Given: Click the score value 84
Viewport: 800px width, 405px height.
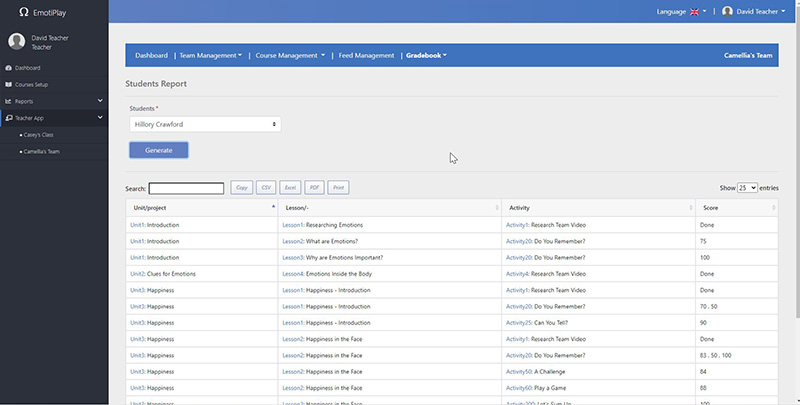Looking at the screenshot, I should click(x=703, y=372).
